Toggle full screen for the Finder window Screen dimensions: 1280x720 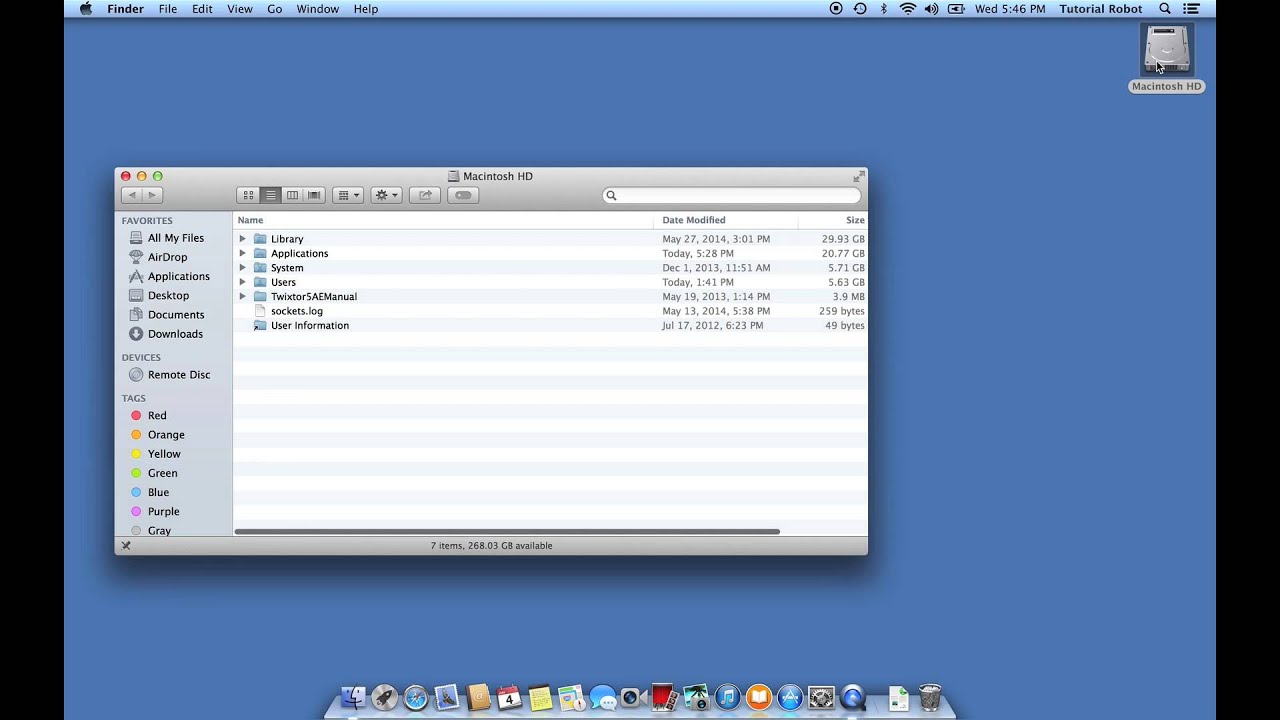[858, 176]
